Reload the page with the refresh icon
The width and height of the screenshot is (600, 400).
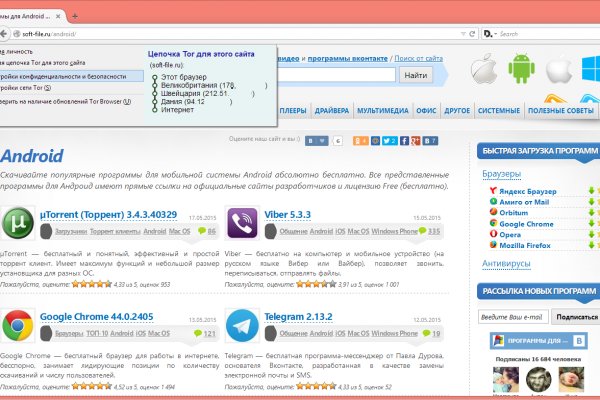(472, 34)
